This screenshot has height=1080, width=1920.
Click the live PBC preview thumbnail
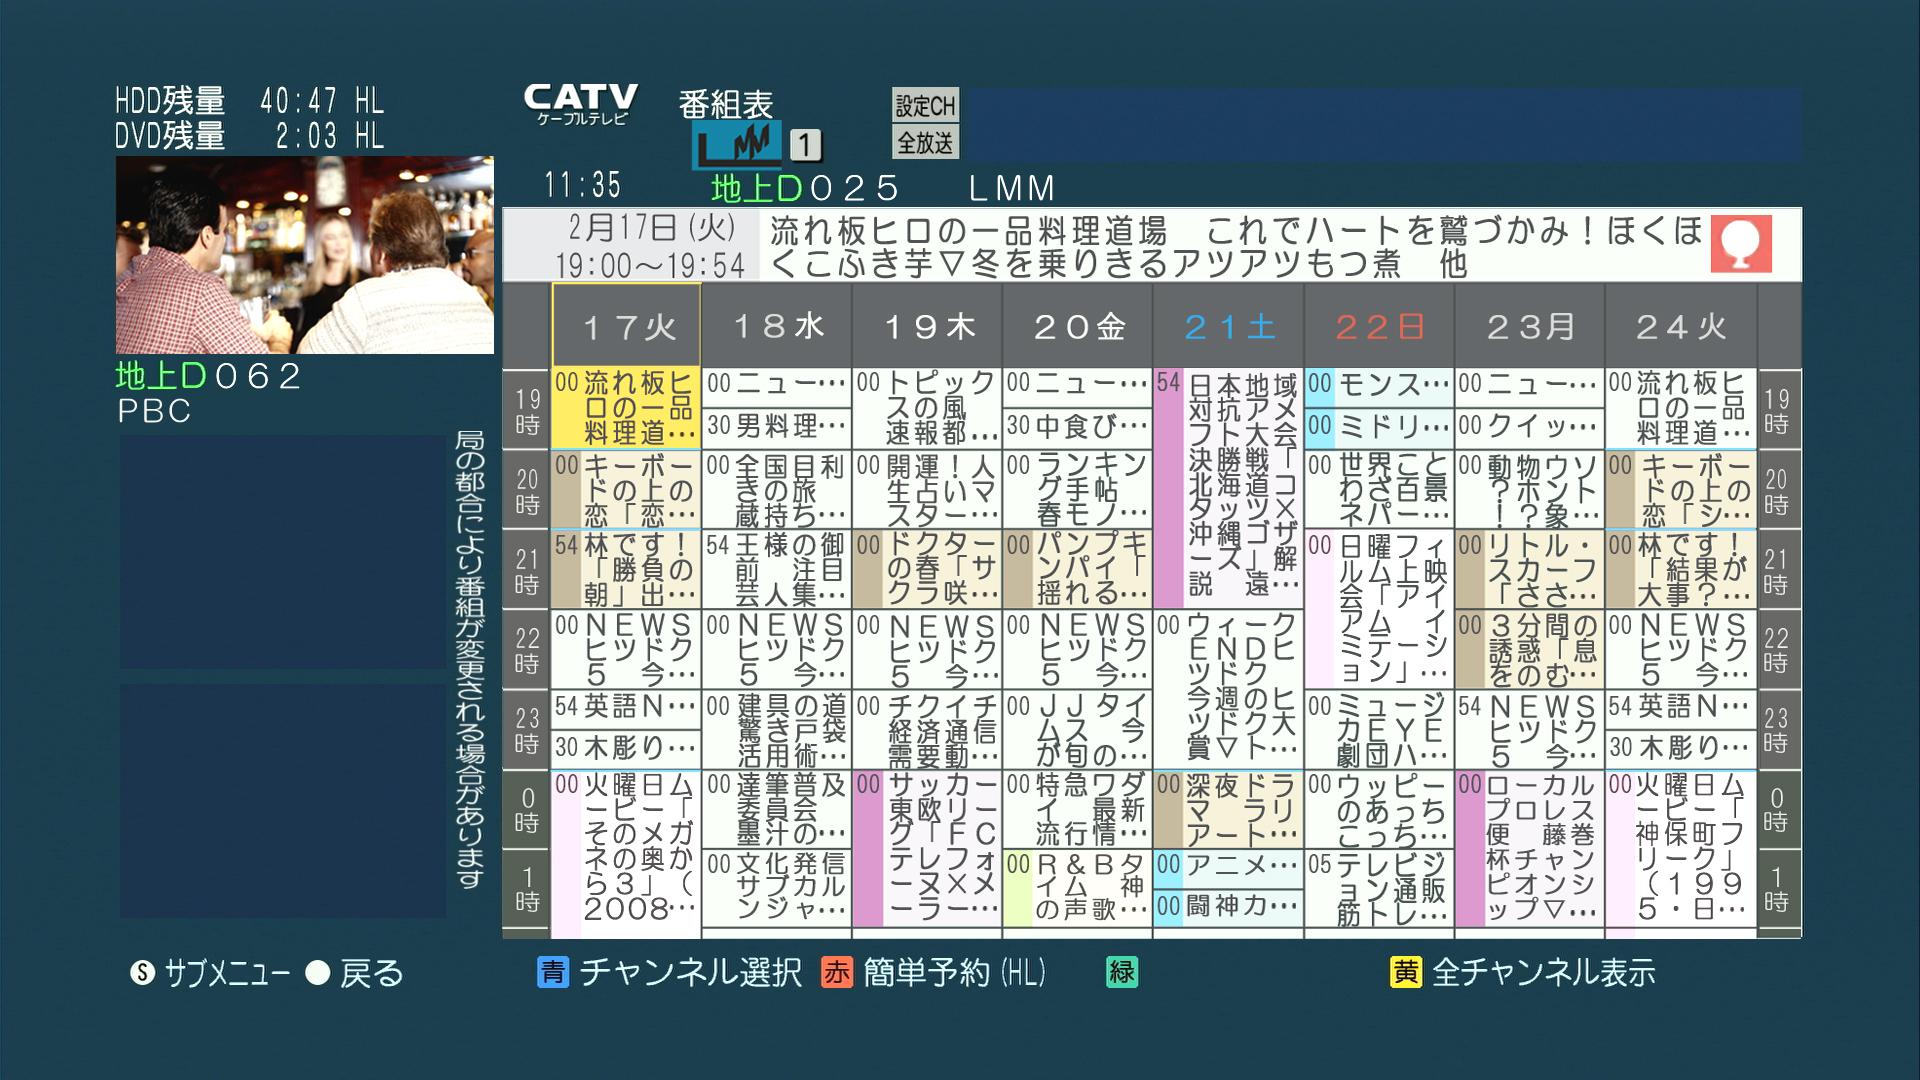(305, 255)
